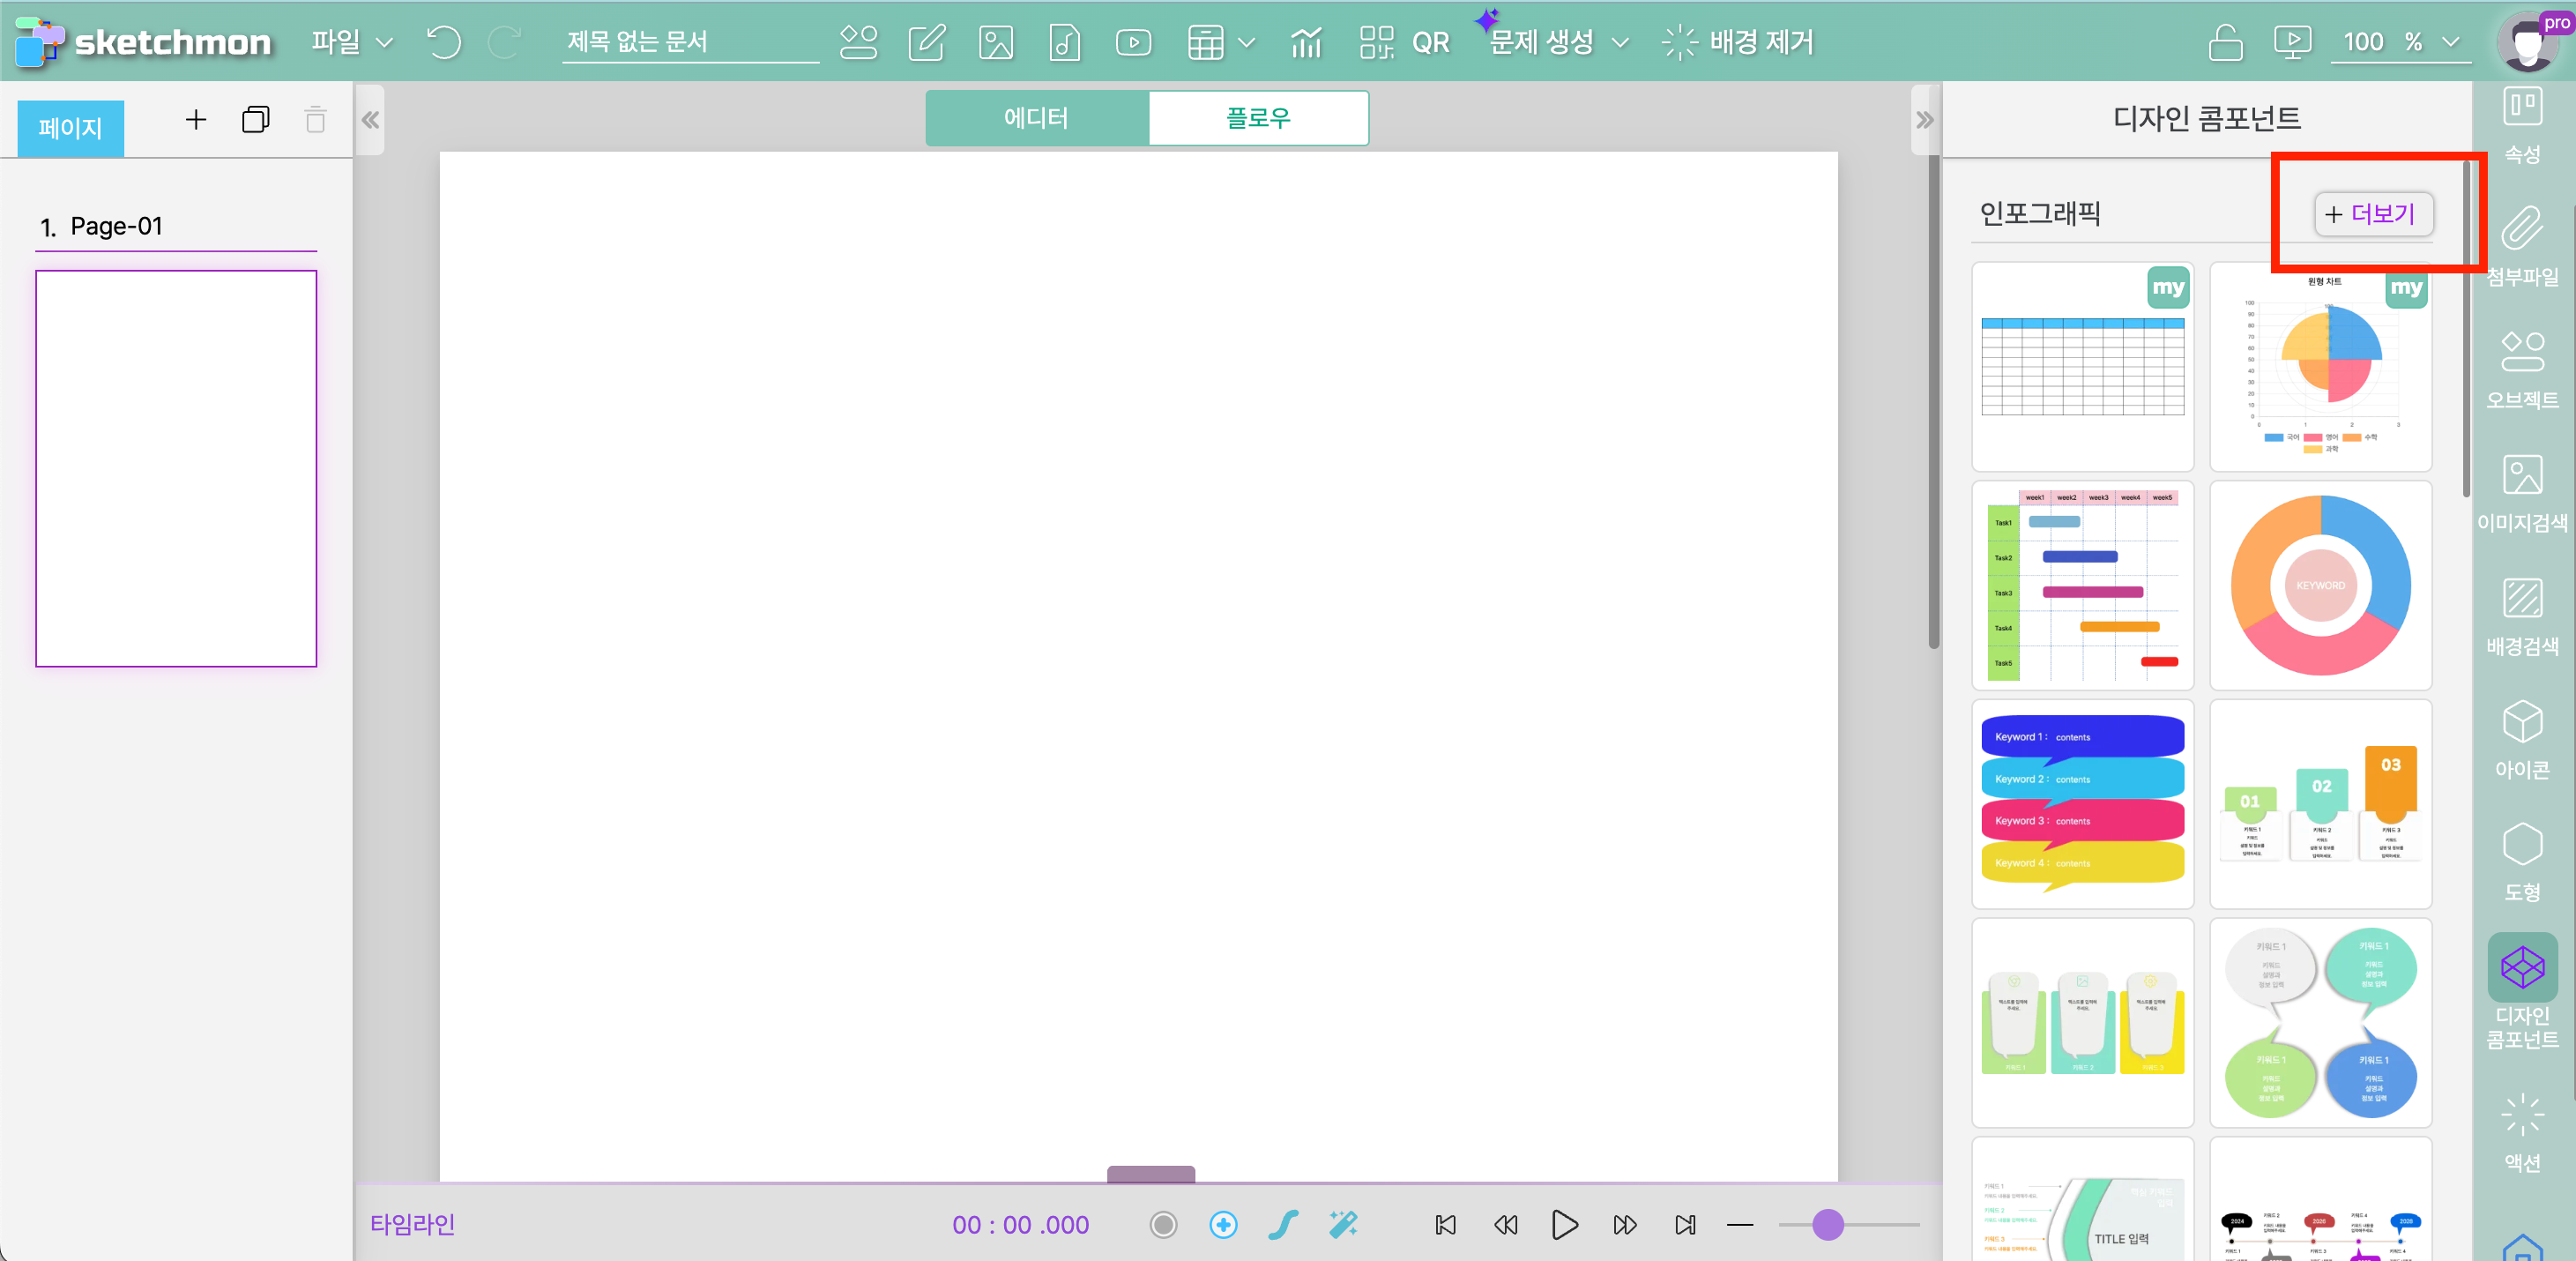Toggle the timeline record button
Viewport: 2576px width, 1261px height.
1163,1224
